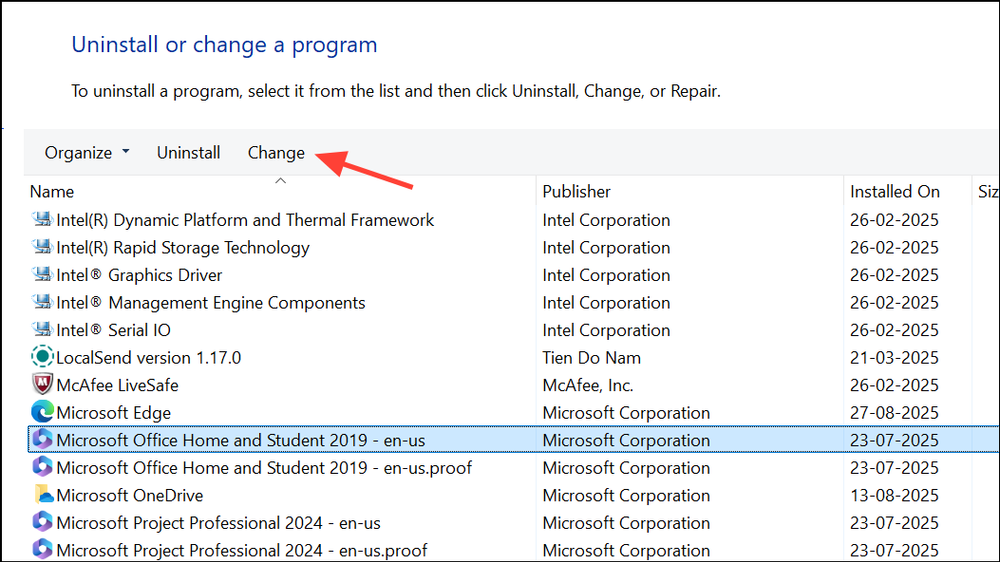1000x562 pixels.
Task: Select the Intel Serial IO entry
Action: [x=114, y=330]
